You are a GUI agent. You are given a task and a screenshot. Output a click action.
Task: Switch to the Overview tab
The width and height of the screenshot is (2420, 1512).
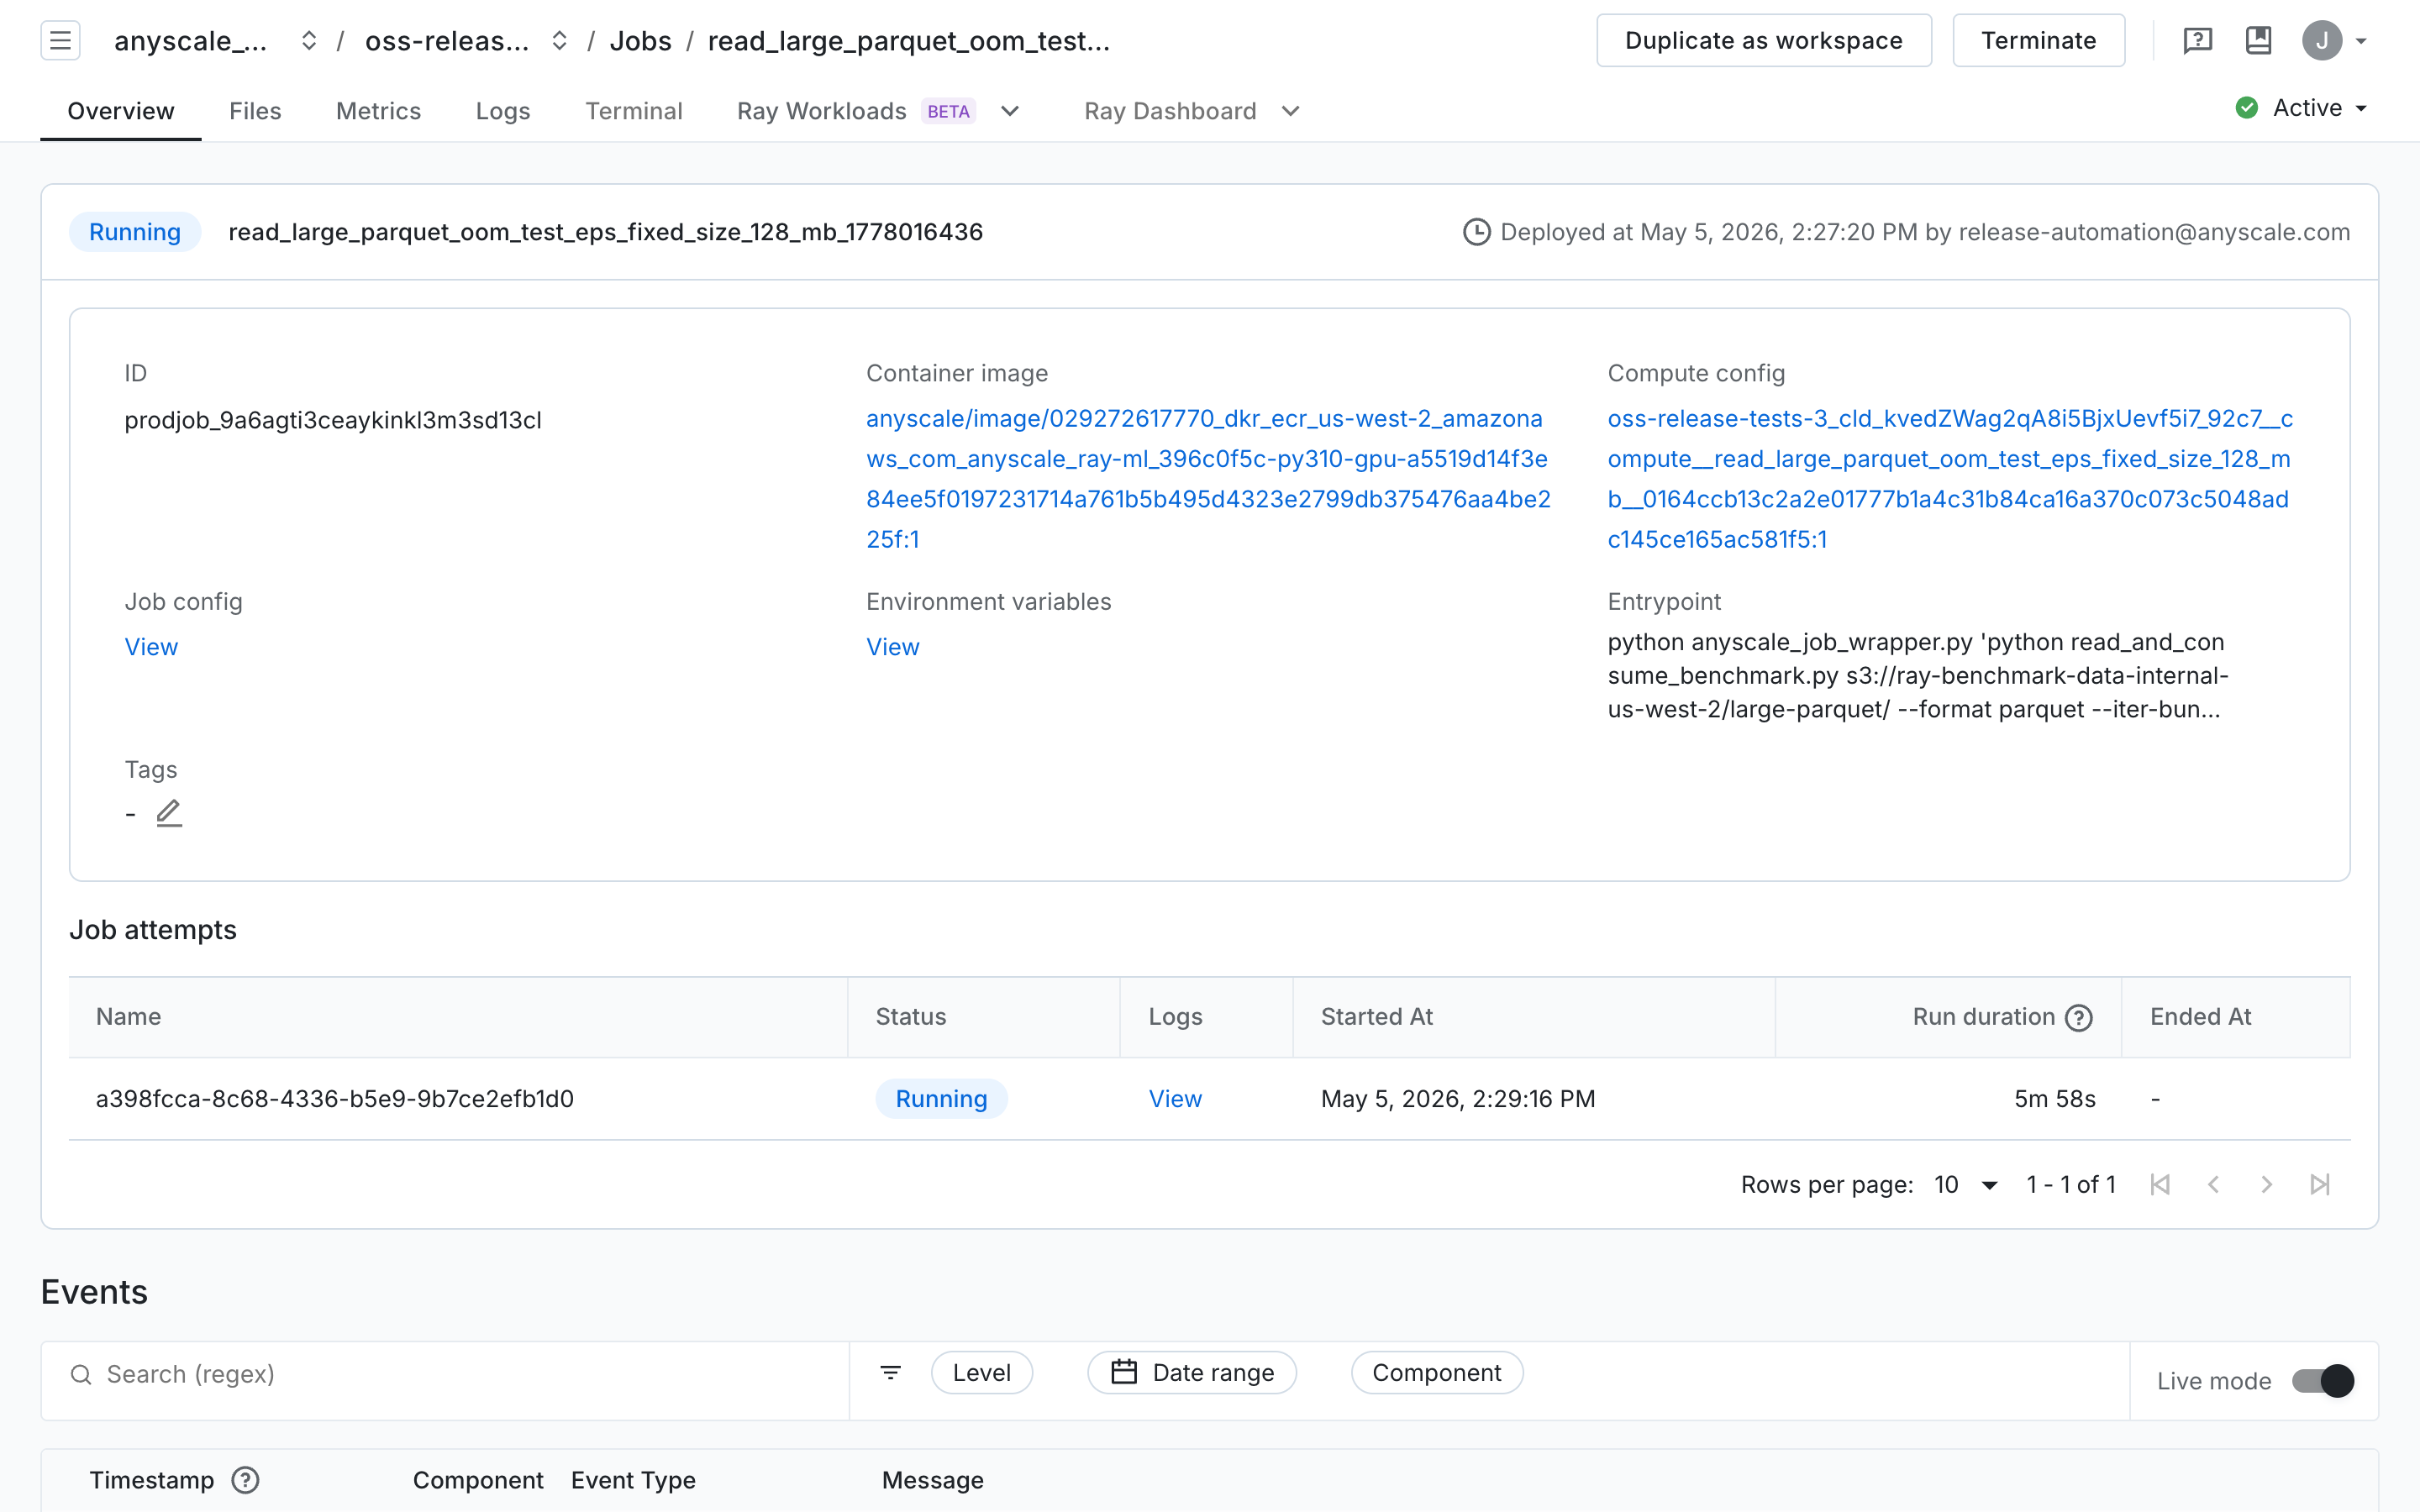[x=120, y=111]
